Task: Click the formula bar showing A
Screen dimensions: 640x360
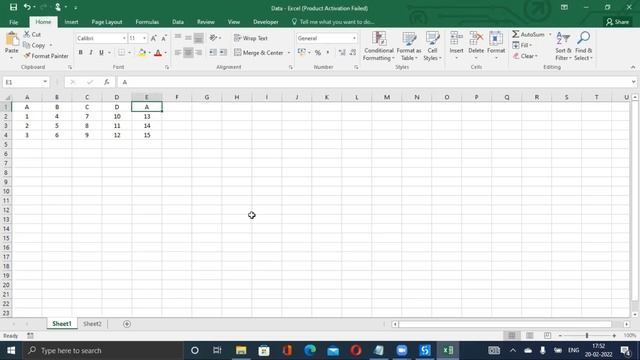Action: click(x=373, y=82)
